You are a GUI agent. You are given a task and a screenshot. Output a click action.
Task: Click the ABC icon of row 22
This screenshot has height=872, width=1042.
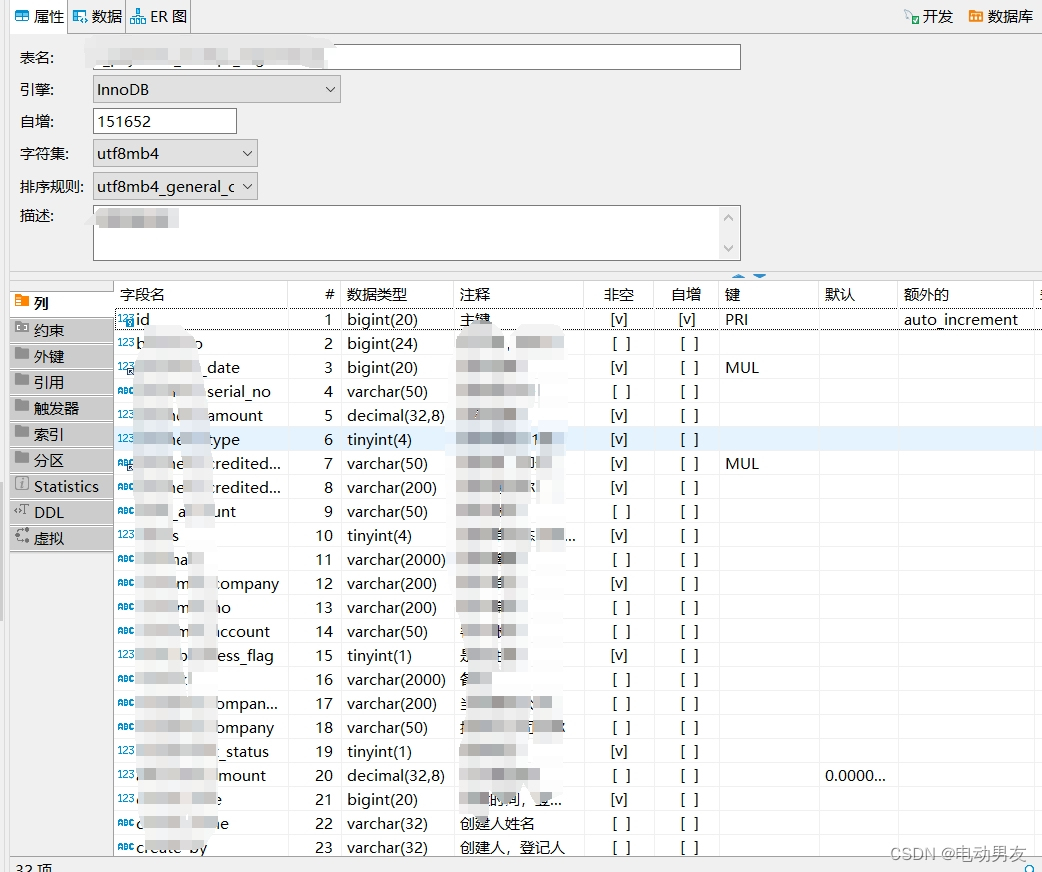[126, 823]
